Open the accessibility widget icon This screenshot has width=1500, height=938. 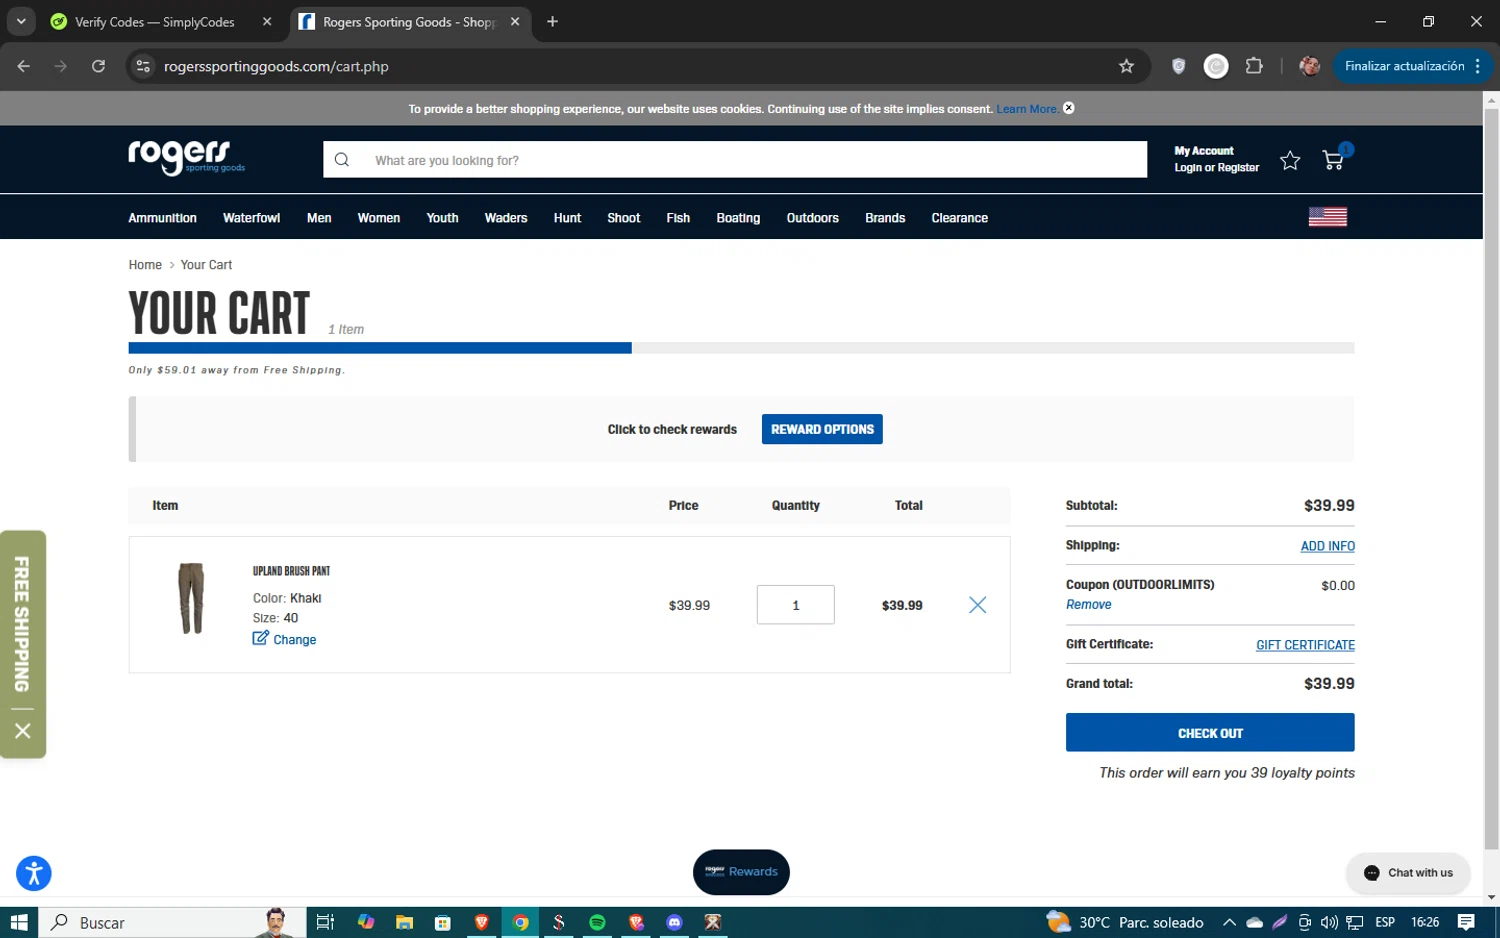click(x=33, y=873)
